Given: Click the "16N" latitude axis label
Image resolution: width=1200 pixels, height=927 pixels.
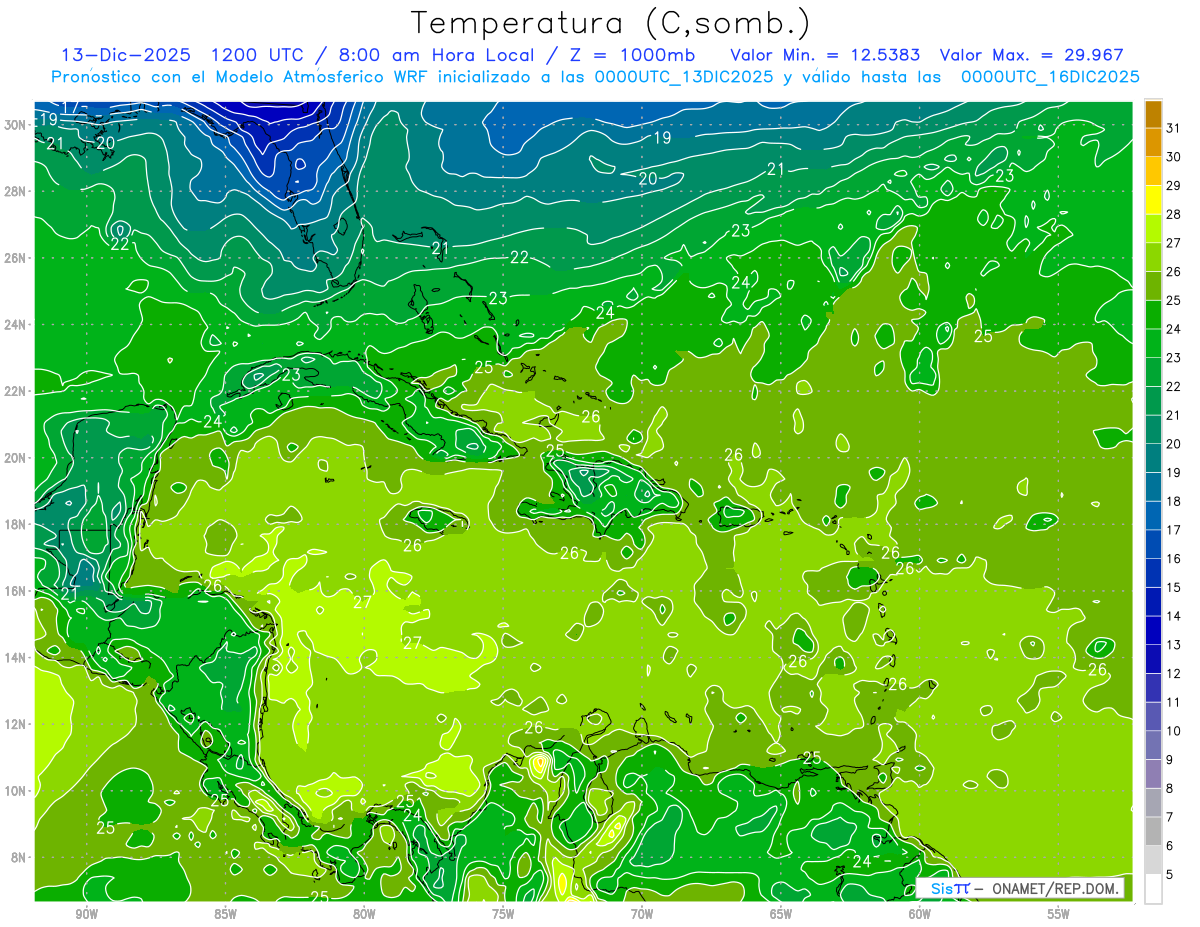Looking at the screenshot, I should pyautogui.click(x=15, y=591).
